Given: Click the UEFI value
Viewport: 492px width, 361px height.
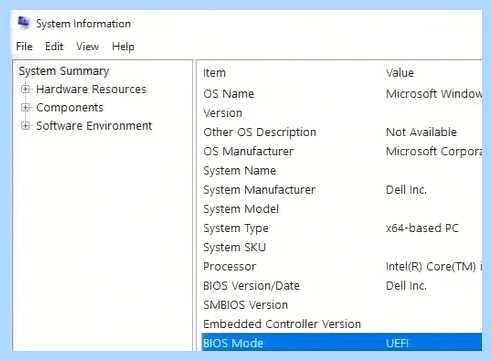Looking at the screenshot, I should click(x=397, y=343).
